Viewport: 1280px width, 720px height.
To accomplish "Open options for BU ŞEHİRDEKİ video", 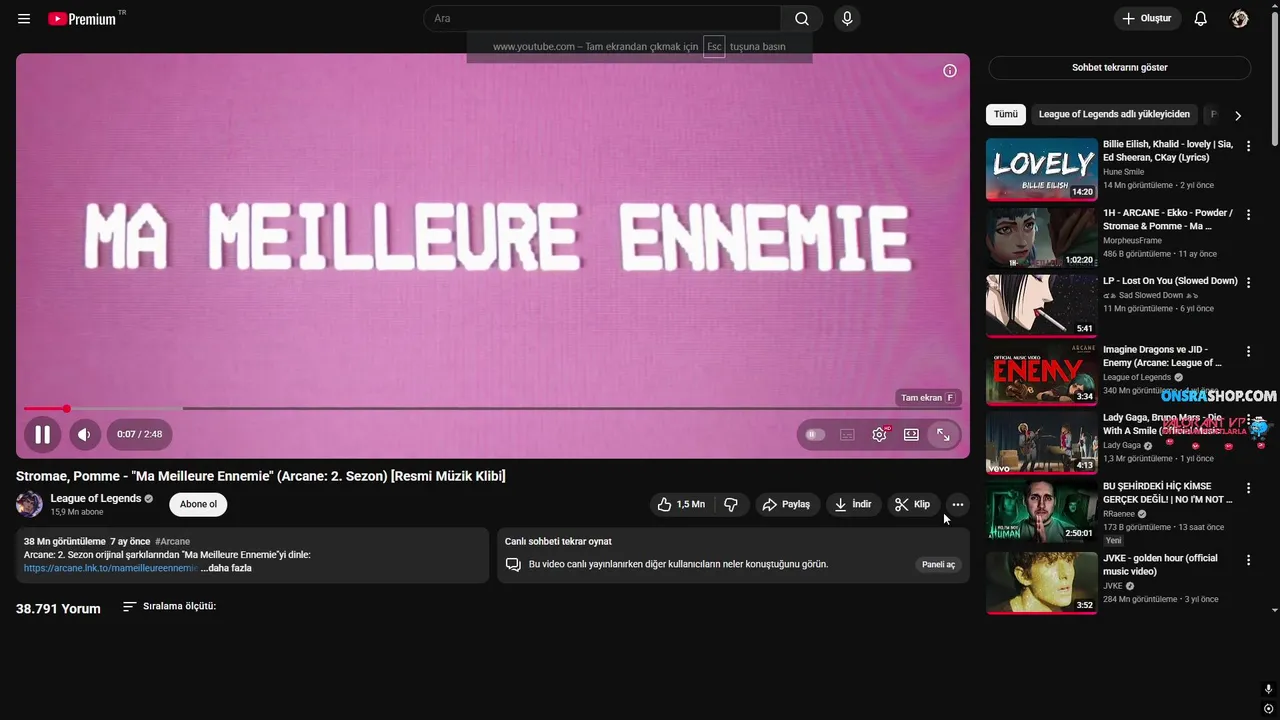I will (x=1248, y=489).
